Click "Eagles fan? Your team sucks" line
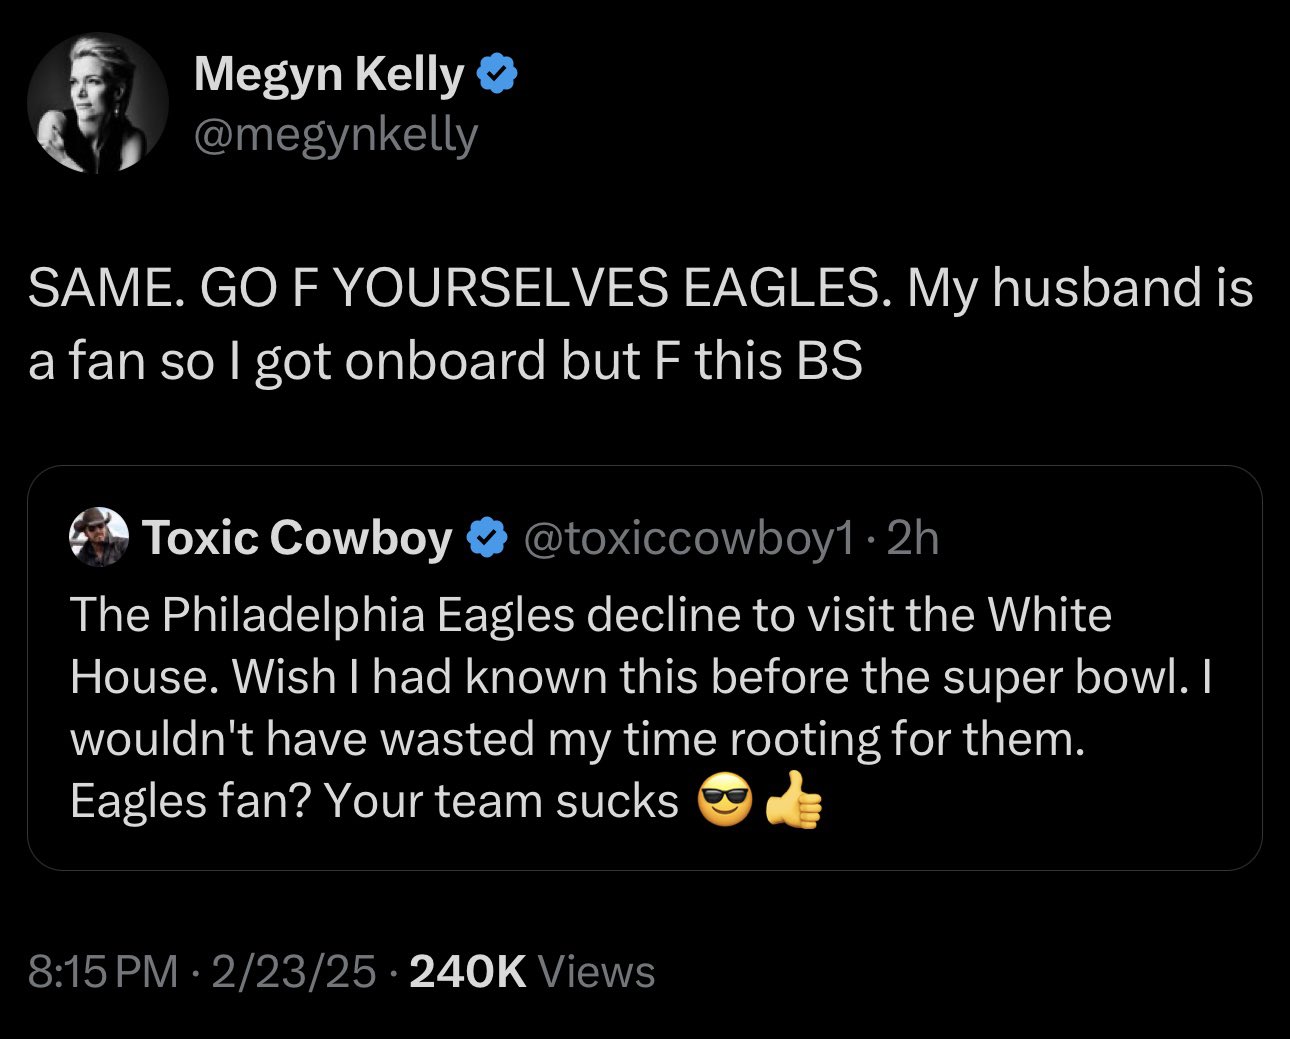Viewport: 1290px width, 1039px height. (374, 801)
